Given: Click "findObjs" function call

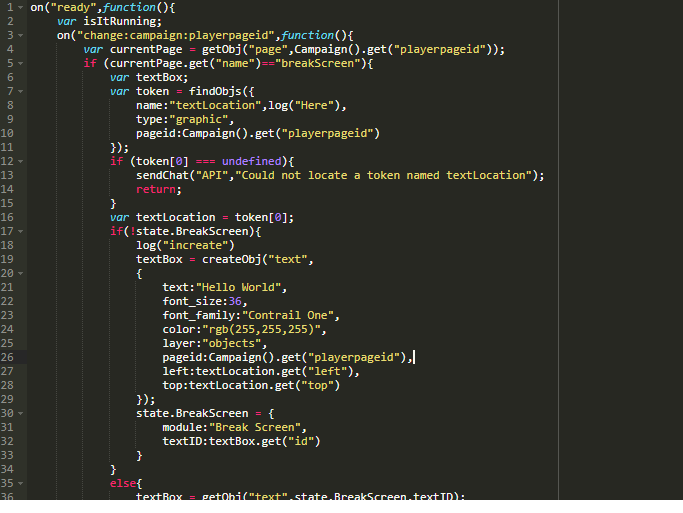Looking at the screenshot, I should [x=215, y=91].
